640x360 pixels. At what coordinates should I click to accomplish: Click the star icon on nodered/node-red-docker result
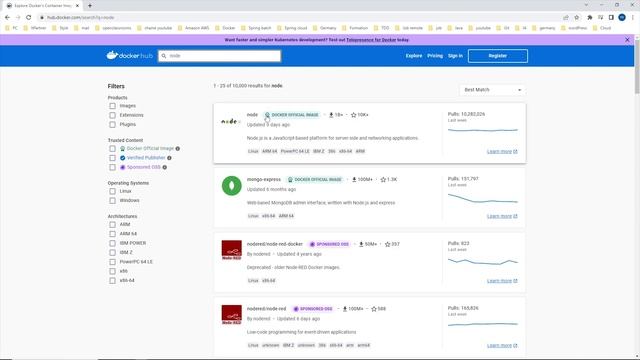[x=387, y=244]
